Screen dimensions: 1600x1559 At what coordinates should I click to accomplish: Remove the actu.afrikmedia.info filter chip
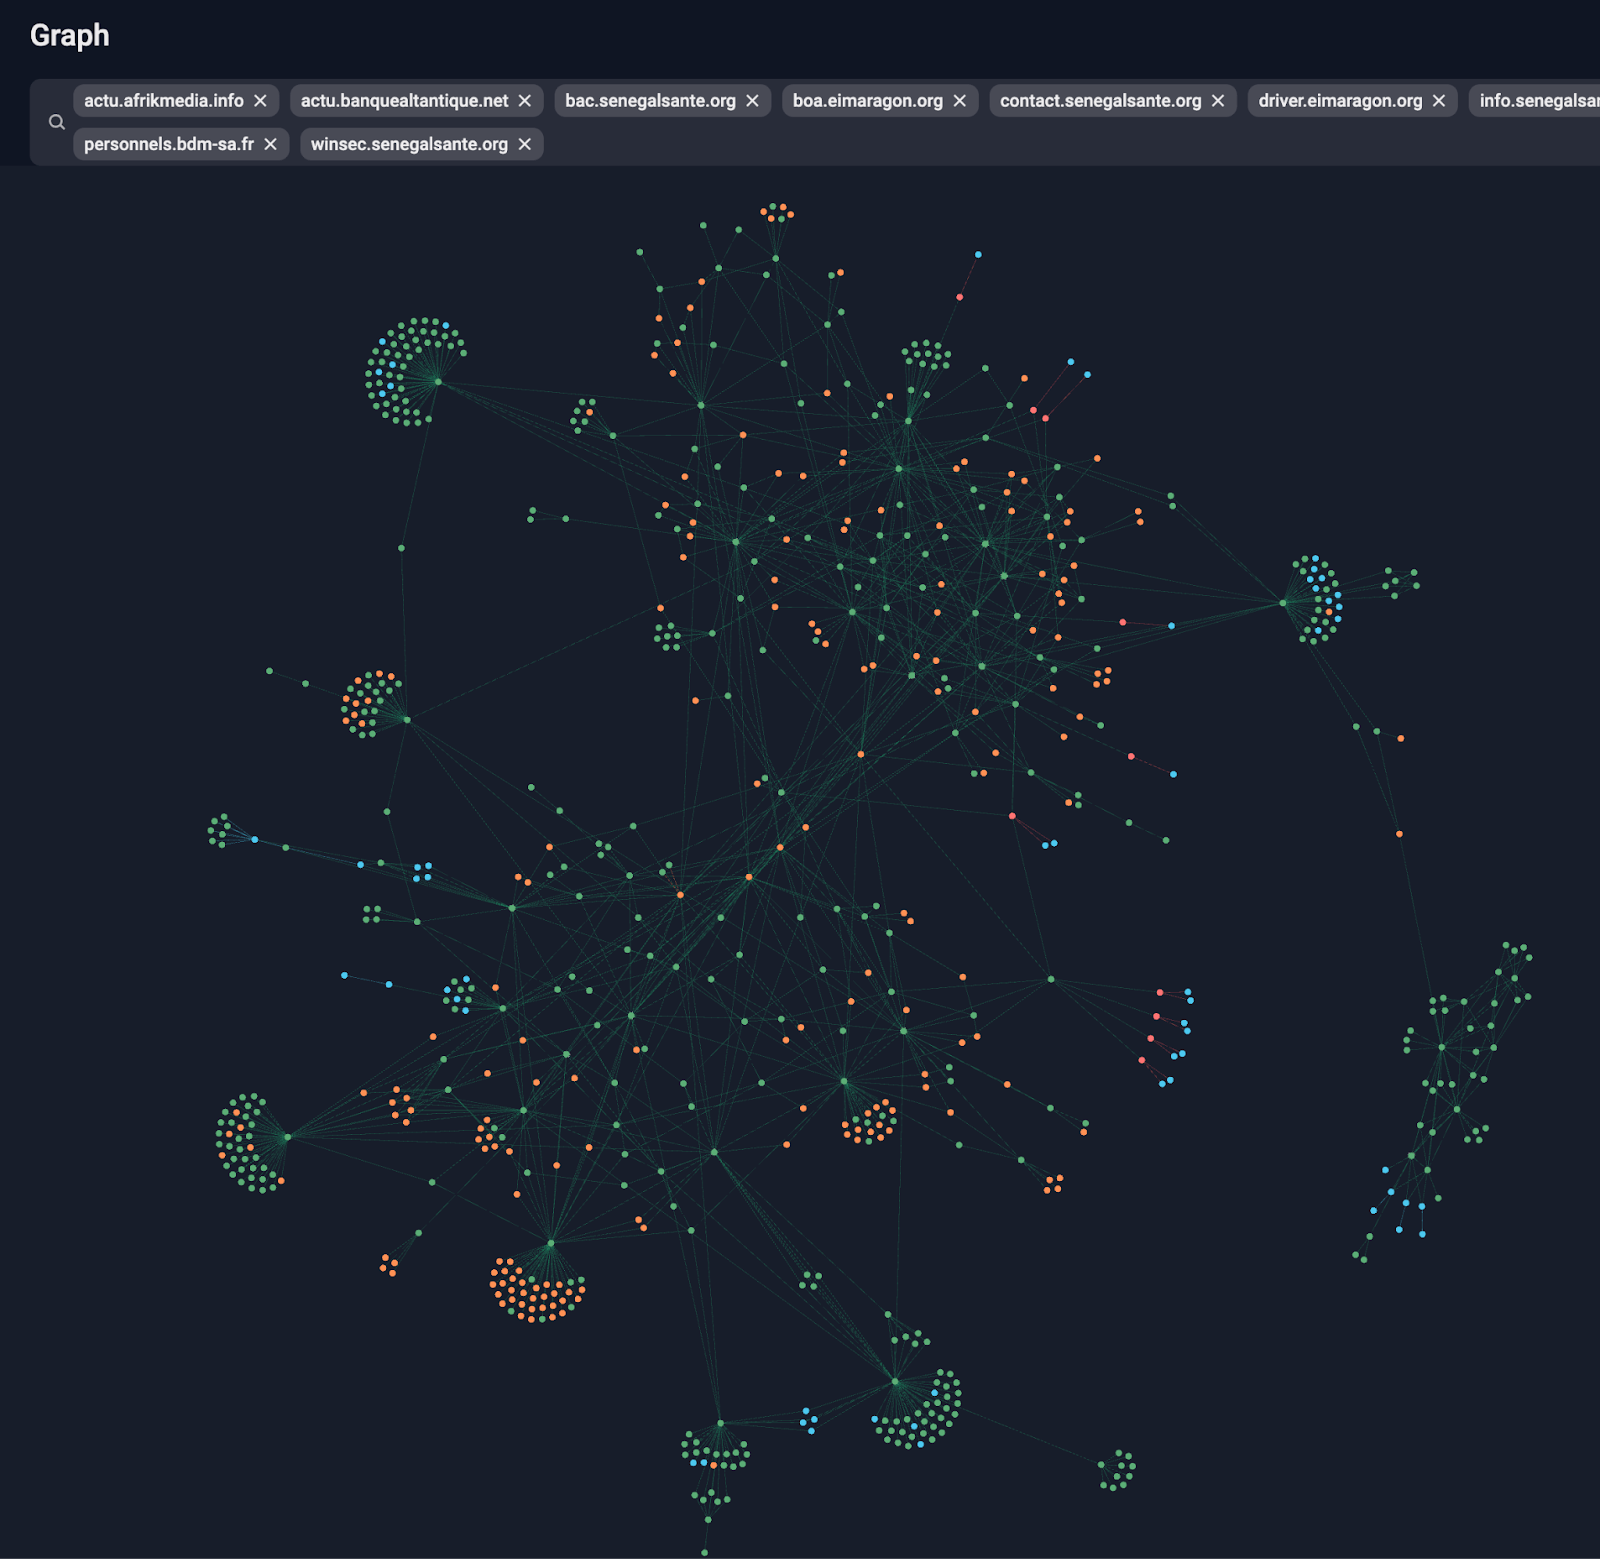[260, 100]
